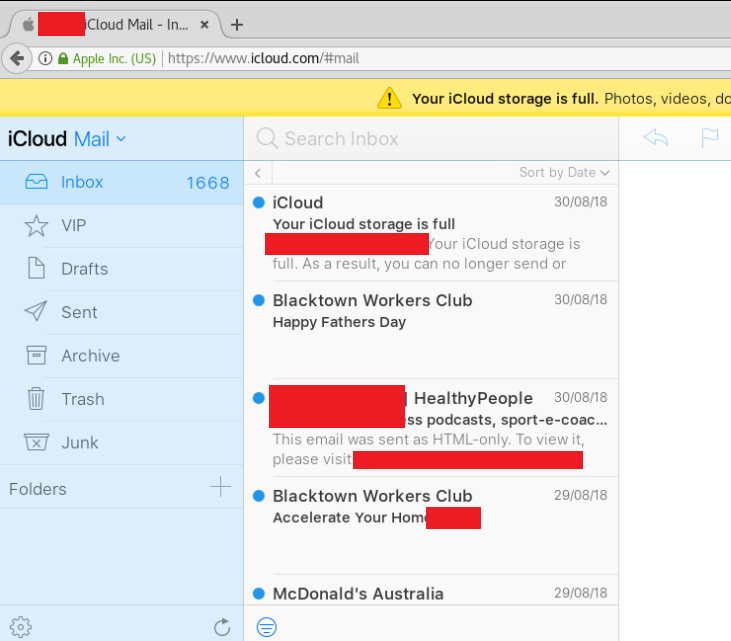Click the search magnifier icon
Screen dimensions: 731x641
tap(267, 138)
